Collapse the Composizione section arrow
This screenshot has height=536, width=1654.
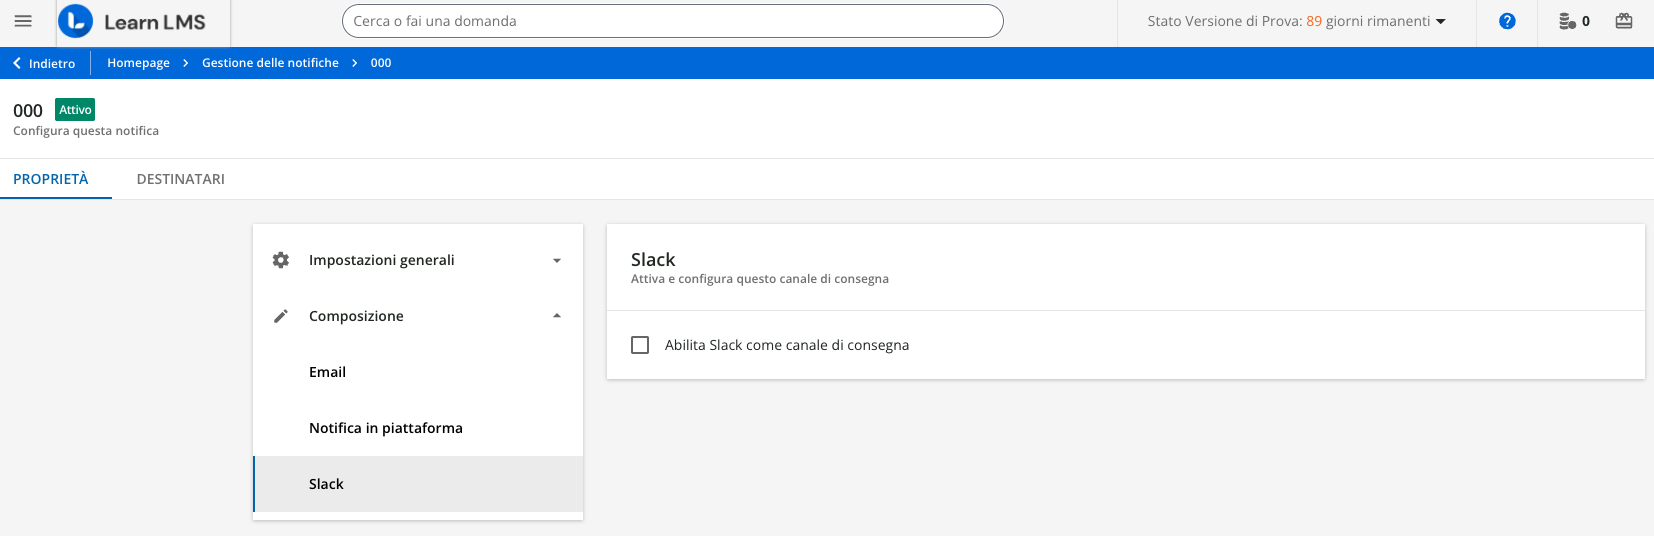(x=557, y=316)
